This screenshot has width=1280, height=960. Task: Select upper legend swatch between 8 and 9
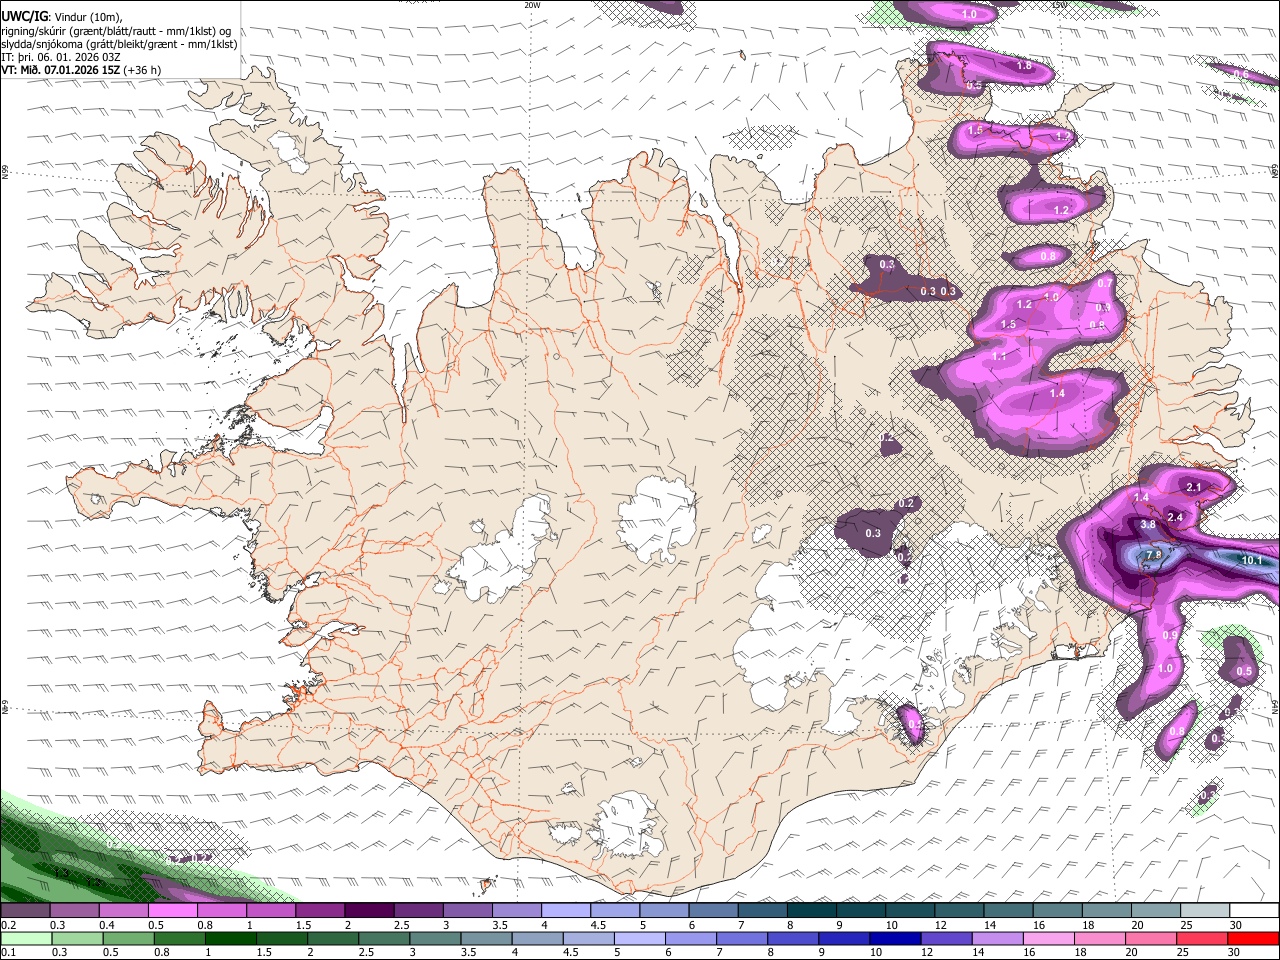(812, 911)
